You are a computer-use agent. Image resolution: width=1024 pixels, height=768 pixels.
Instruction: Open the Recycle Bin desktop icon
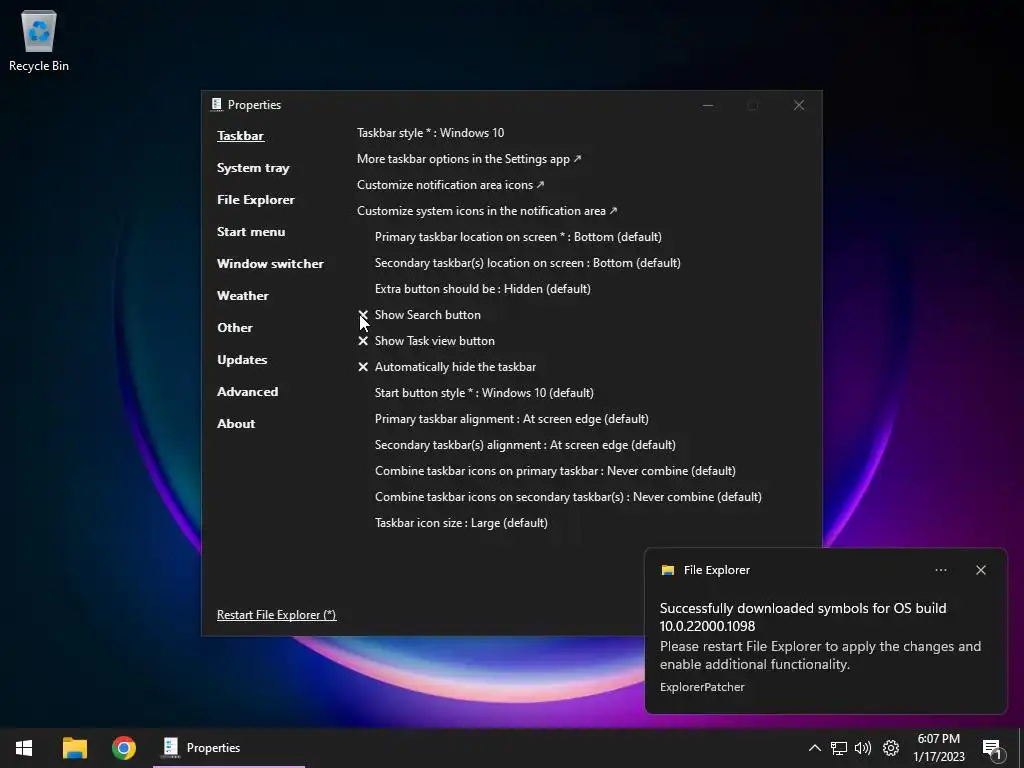(x=39, y=41)
